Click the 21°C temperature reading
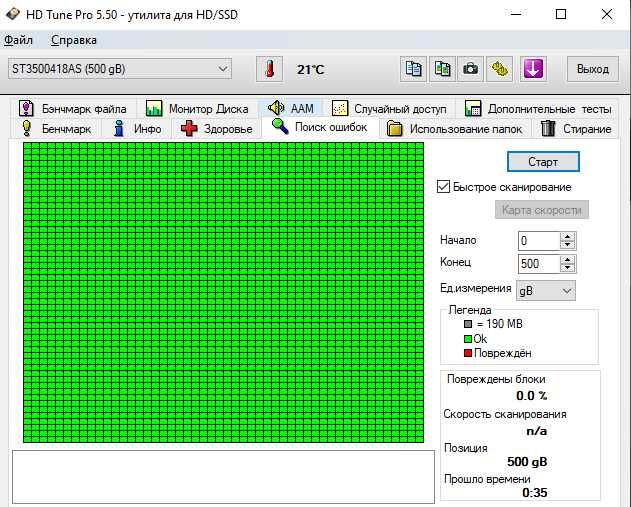Screen dimensions: 631x507 click(310, 70)
